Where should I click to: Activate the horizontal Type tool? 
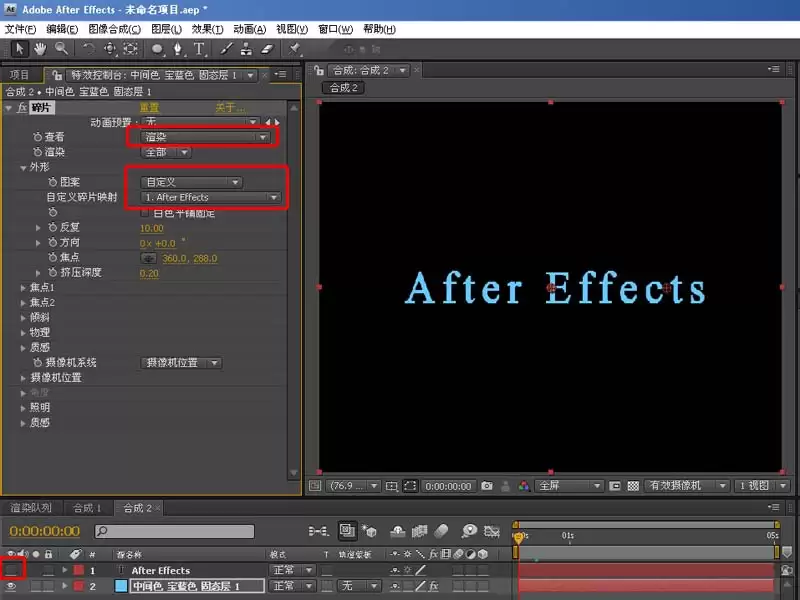(199, 49)
